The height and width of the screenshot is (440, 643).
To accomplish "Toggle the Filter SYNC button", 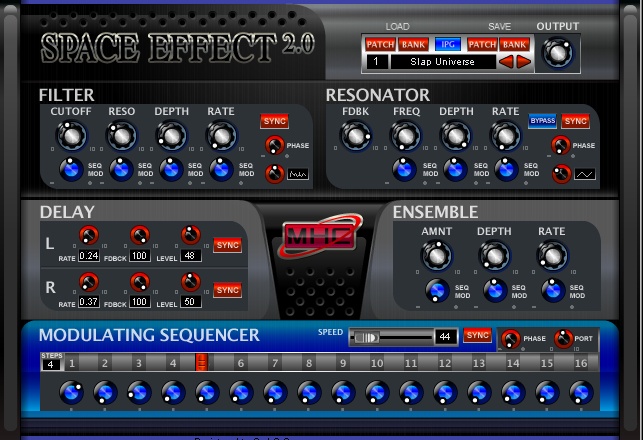I will (274, 121).
